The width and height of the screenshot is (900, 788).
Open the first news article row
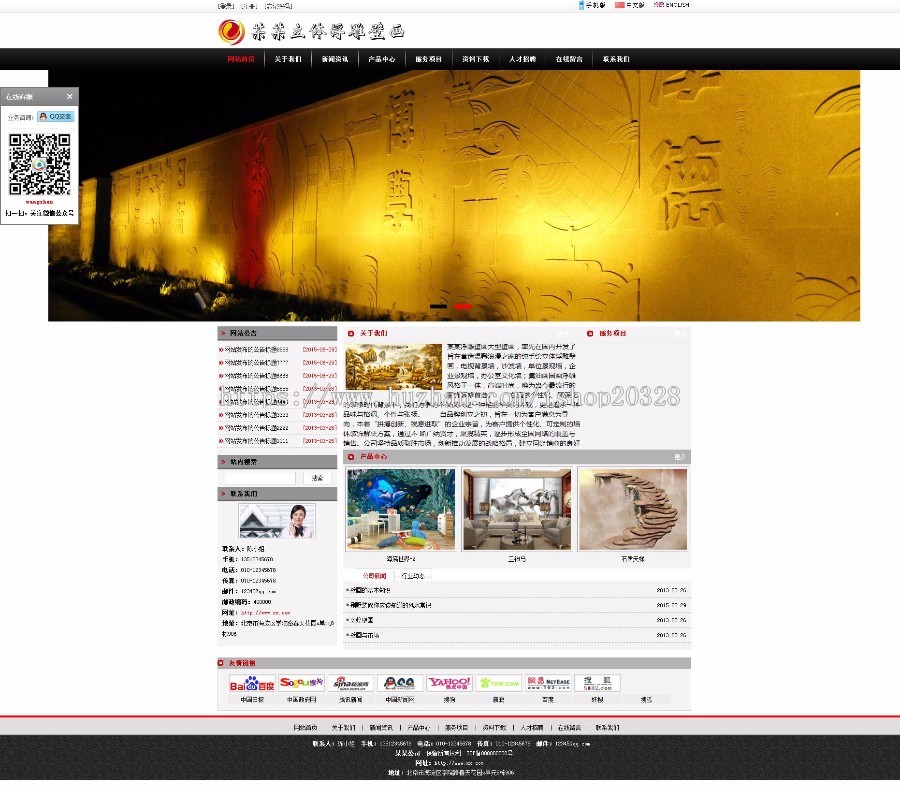517,590
